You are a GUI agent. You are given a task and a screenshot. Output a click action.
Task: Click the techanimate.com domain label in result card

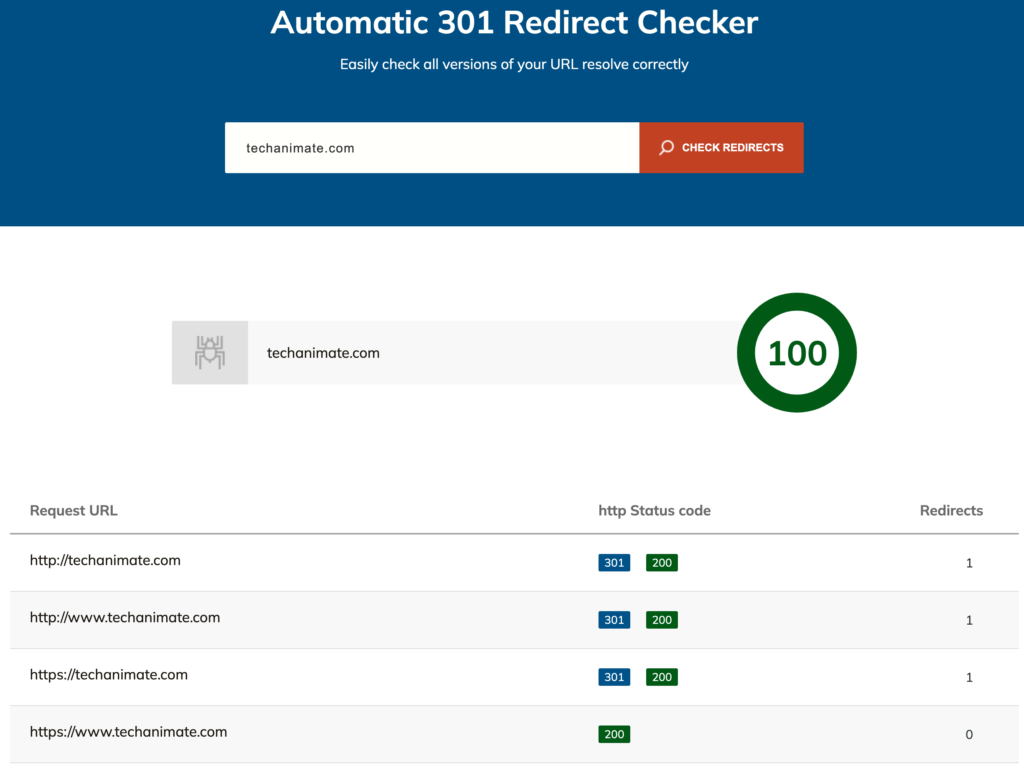(323, 353)
